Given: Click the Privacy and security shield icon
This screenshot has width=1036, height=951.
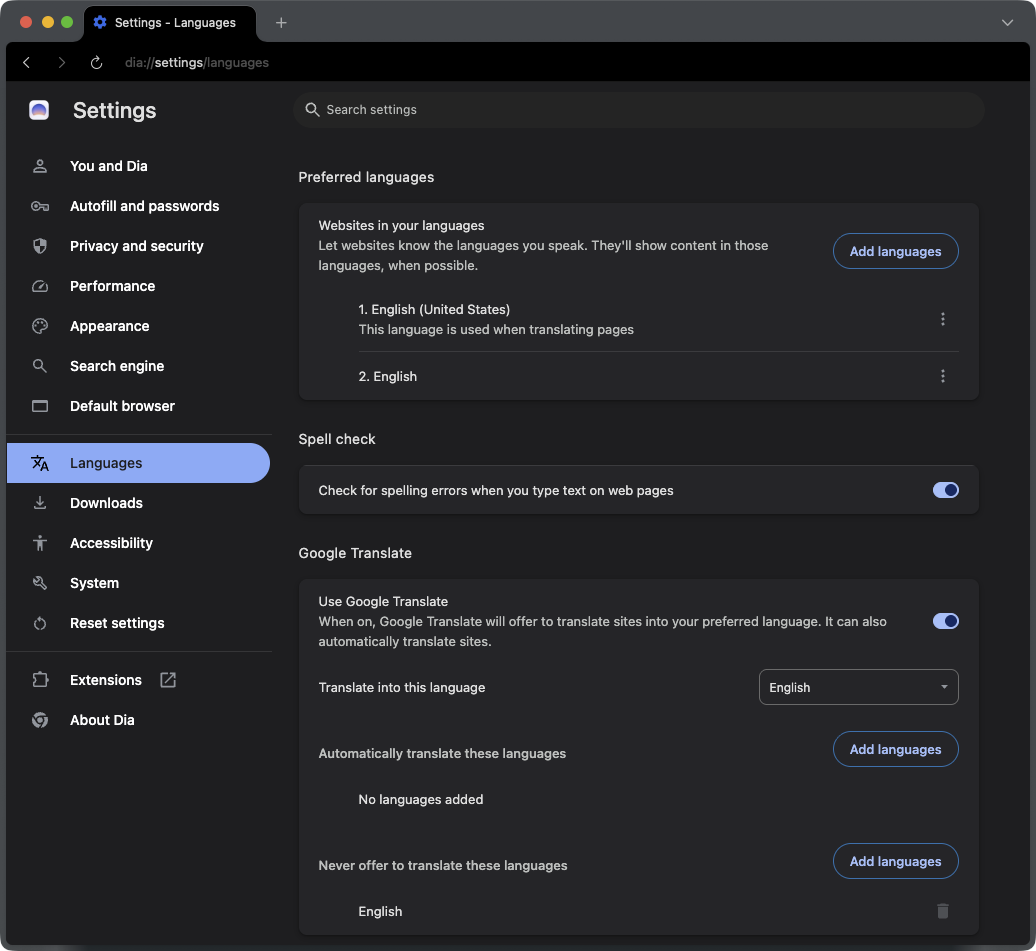Looking at the screenshot, I should [40, 246].
